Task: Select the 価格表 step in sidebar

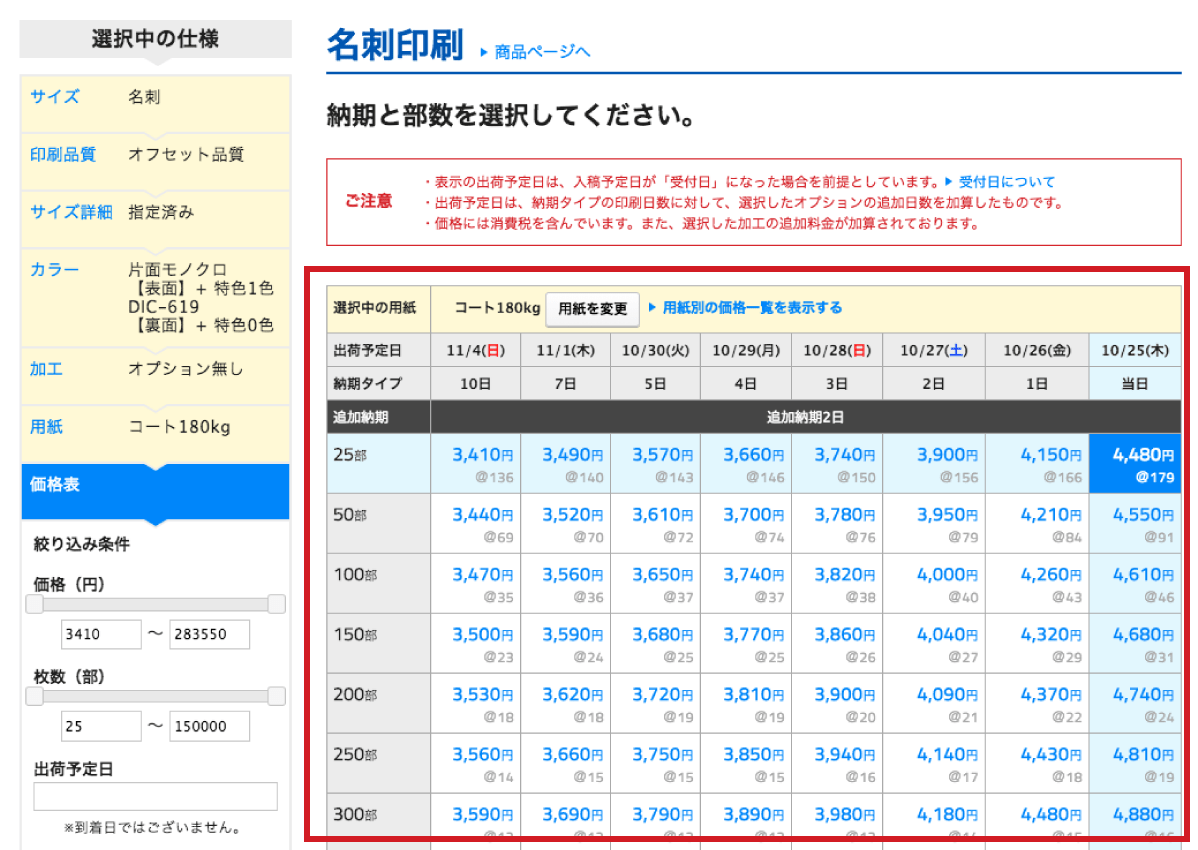Action: [155, 485]
